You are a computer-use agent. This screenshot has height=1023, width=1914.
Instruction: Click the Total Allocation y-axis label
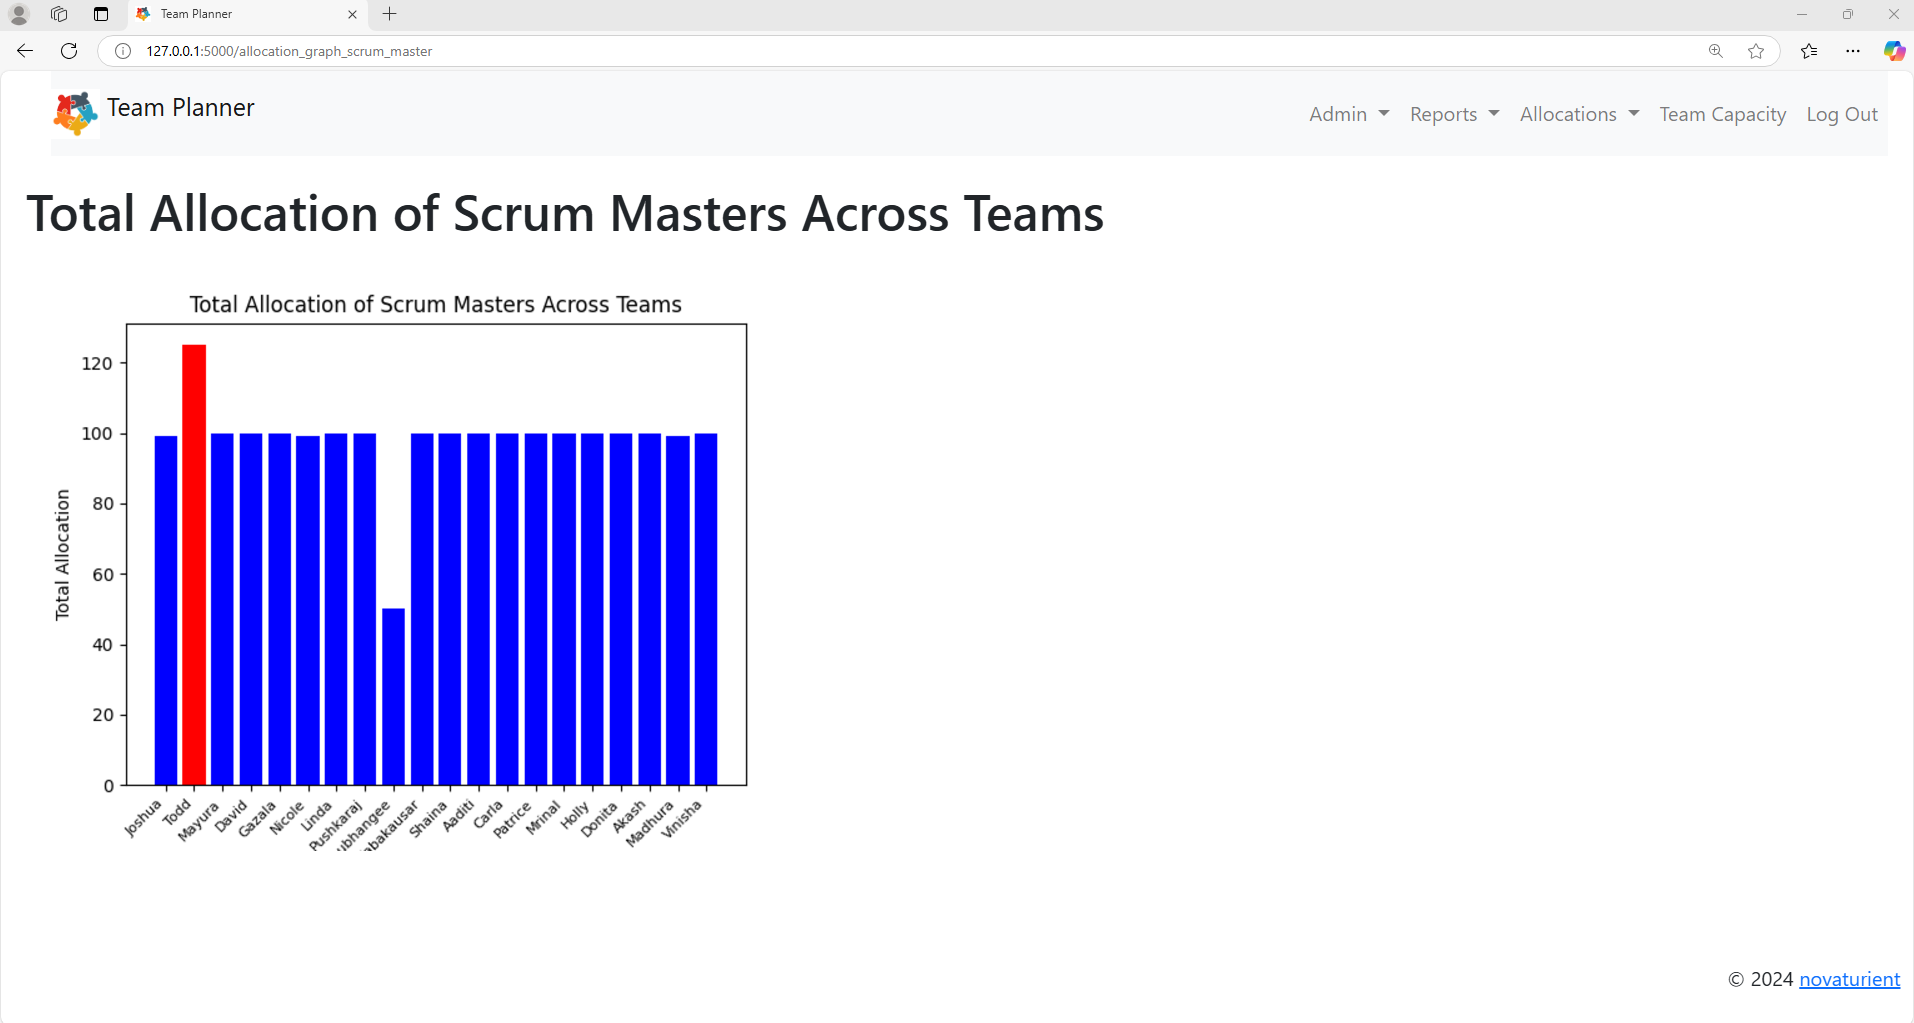[62, 555]
